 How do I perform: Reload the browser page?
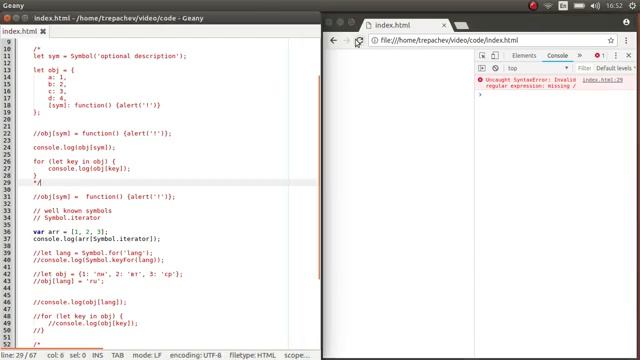click(x=359, y=40)
